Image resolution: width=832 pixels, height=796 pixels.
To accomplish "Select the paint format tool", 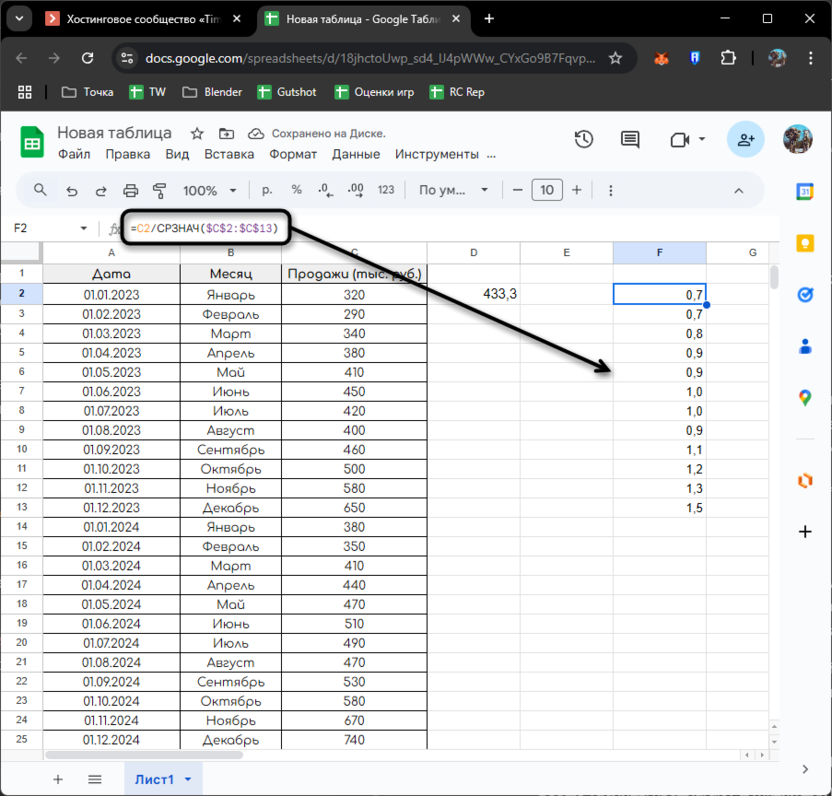I will pyautogui.click(x=159, y=190).
